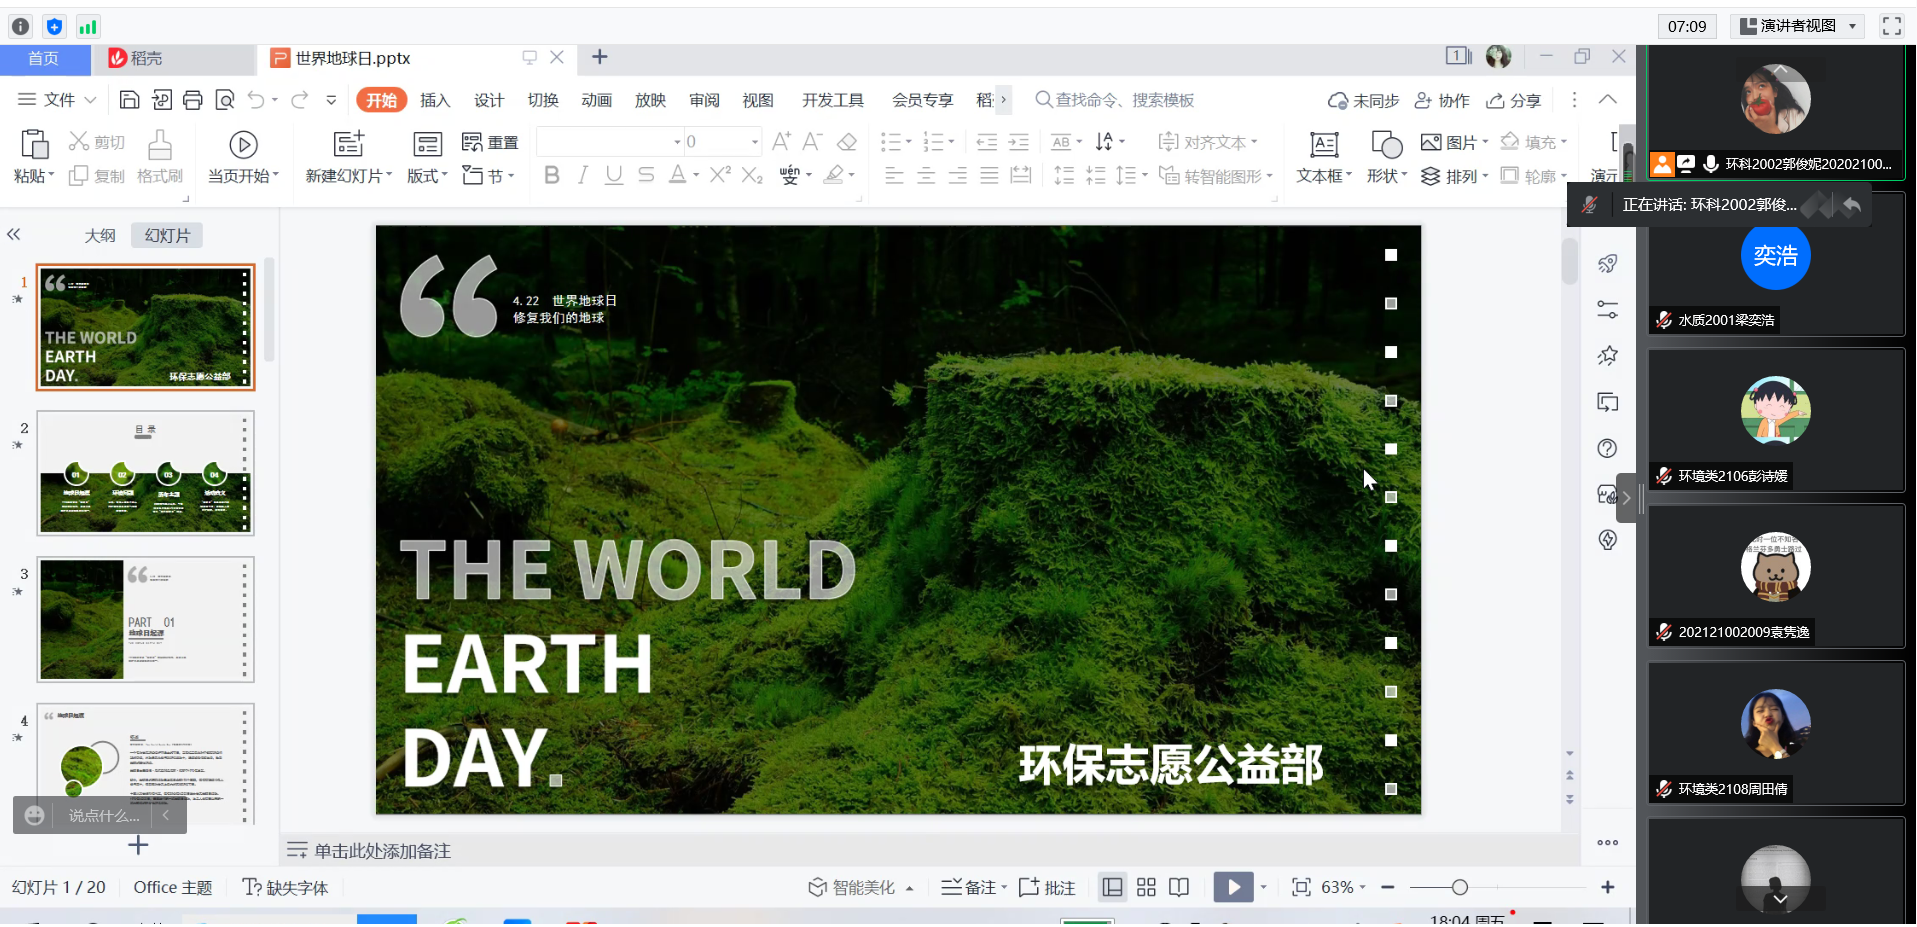Click the 新建幻灯片 new slide icon

point(348,146)
